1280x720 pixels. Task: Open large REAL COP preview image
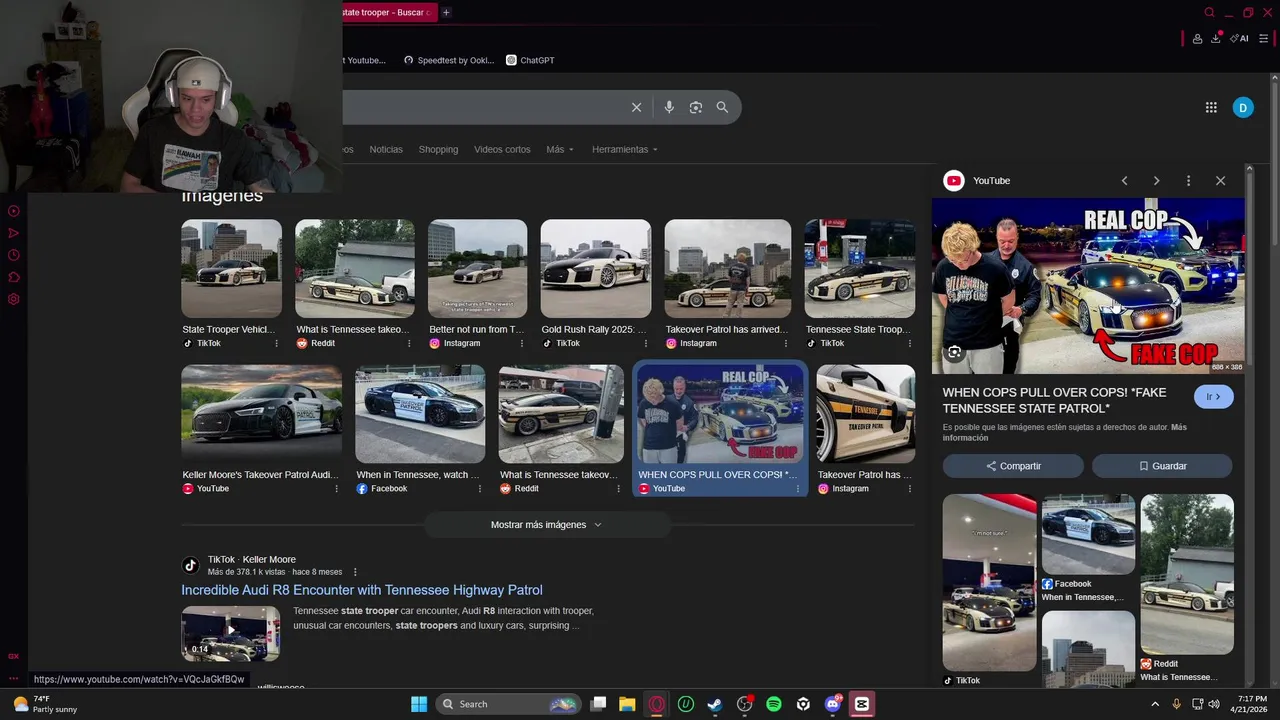[1088, 285]
